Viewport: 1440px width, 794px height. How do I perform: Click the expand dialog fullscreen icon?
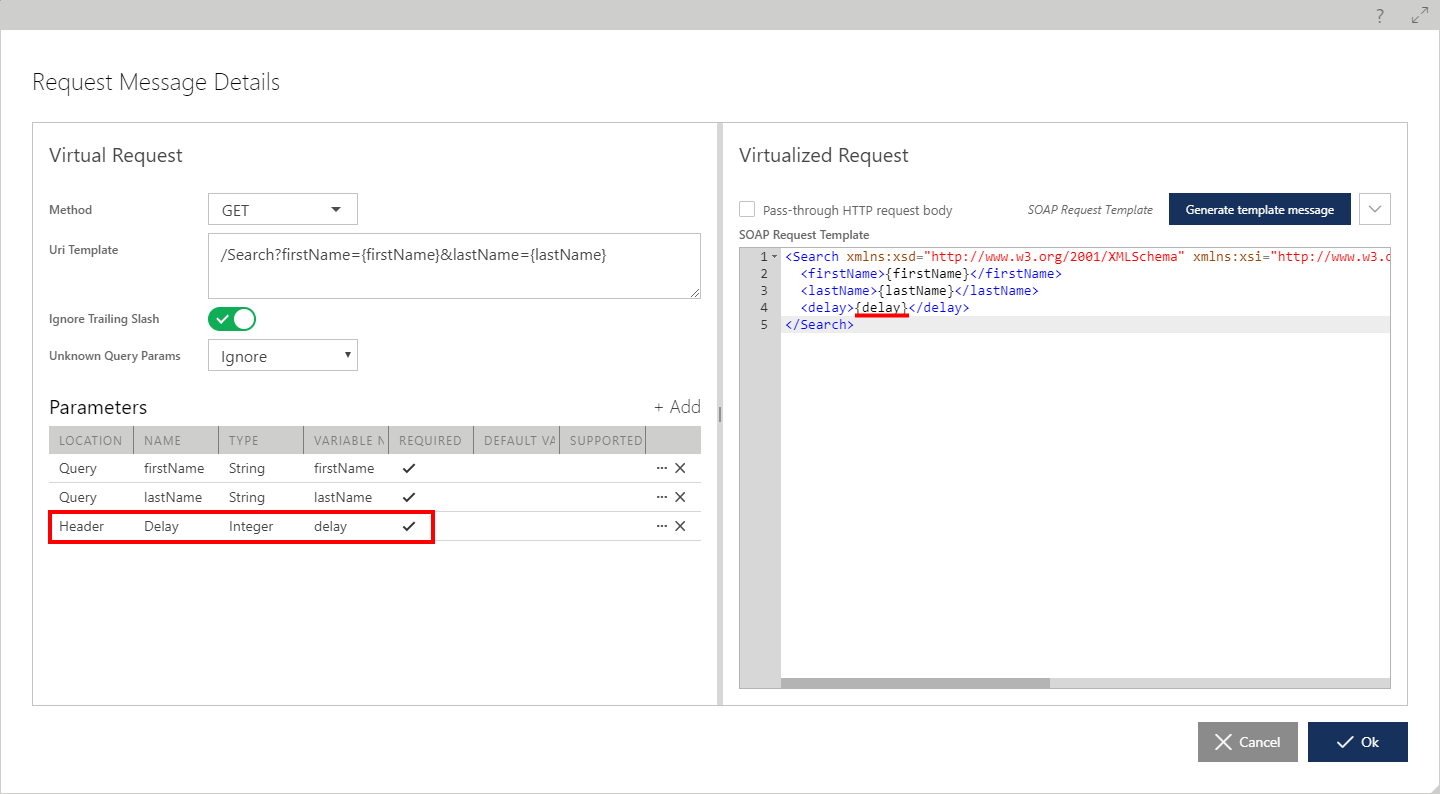click(x=1419, y=16)
